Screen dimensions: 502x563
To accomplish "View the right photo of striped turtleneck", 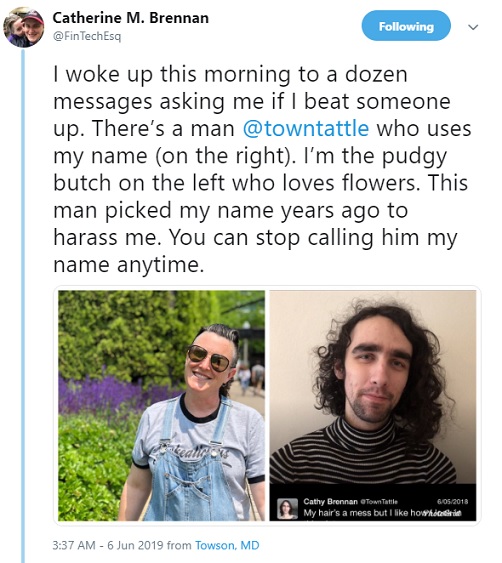I will click(x=373, y=405).
